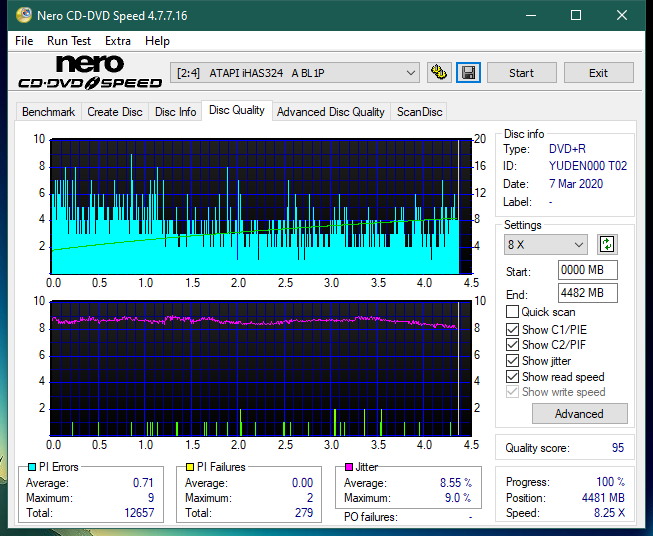
Task: Toggle Show C1/PIE checkbox
Action: (x=512, y=329)
